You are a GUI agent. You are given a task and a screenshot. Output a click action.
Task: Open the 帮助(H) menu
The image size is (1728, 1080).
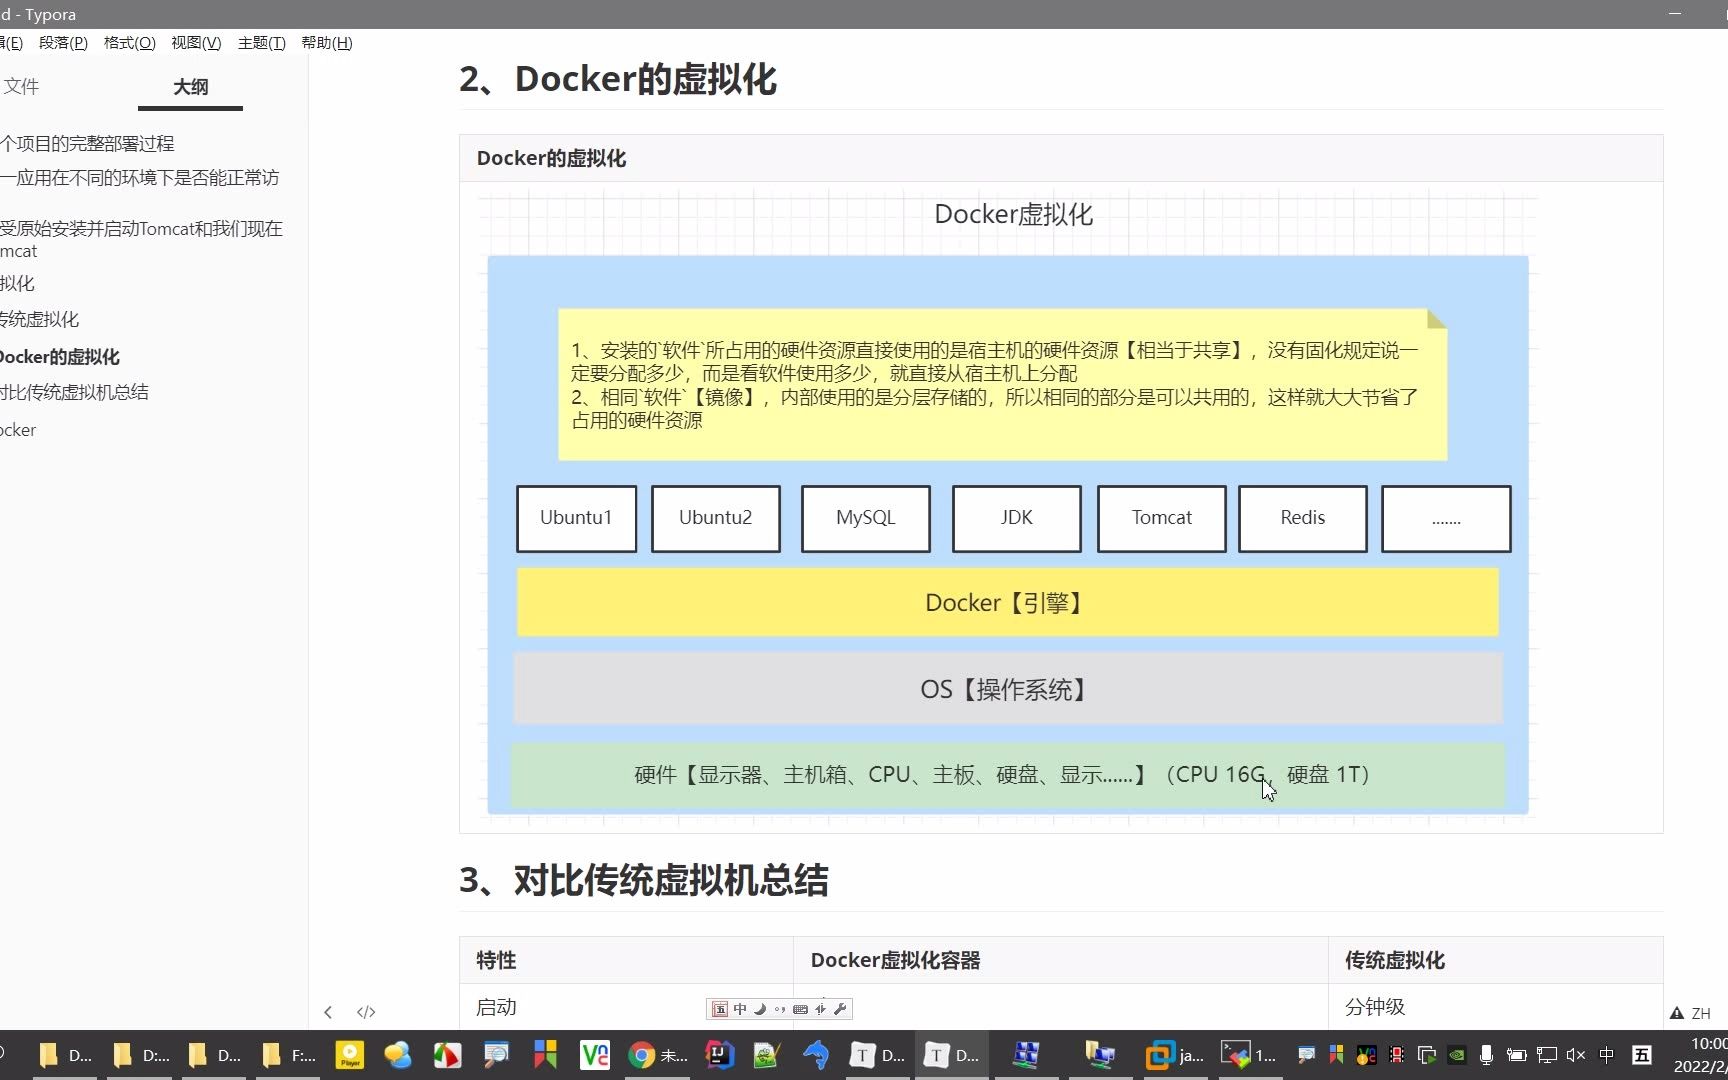coord(327,43)
